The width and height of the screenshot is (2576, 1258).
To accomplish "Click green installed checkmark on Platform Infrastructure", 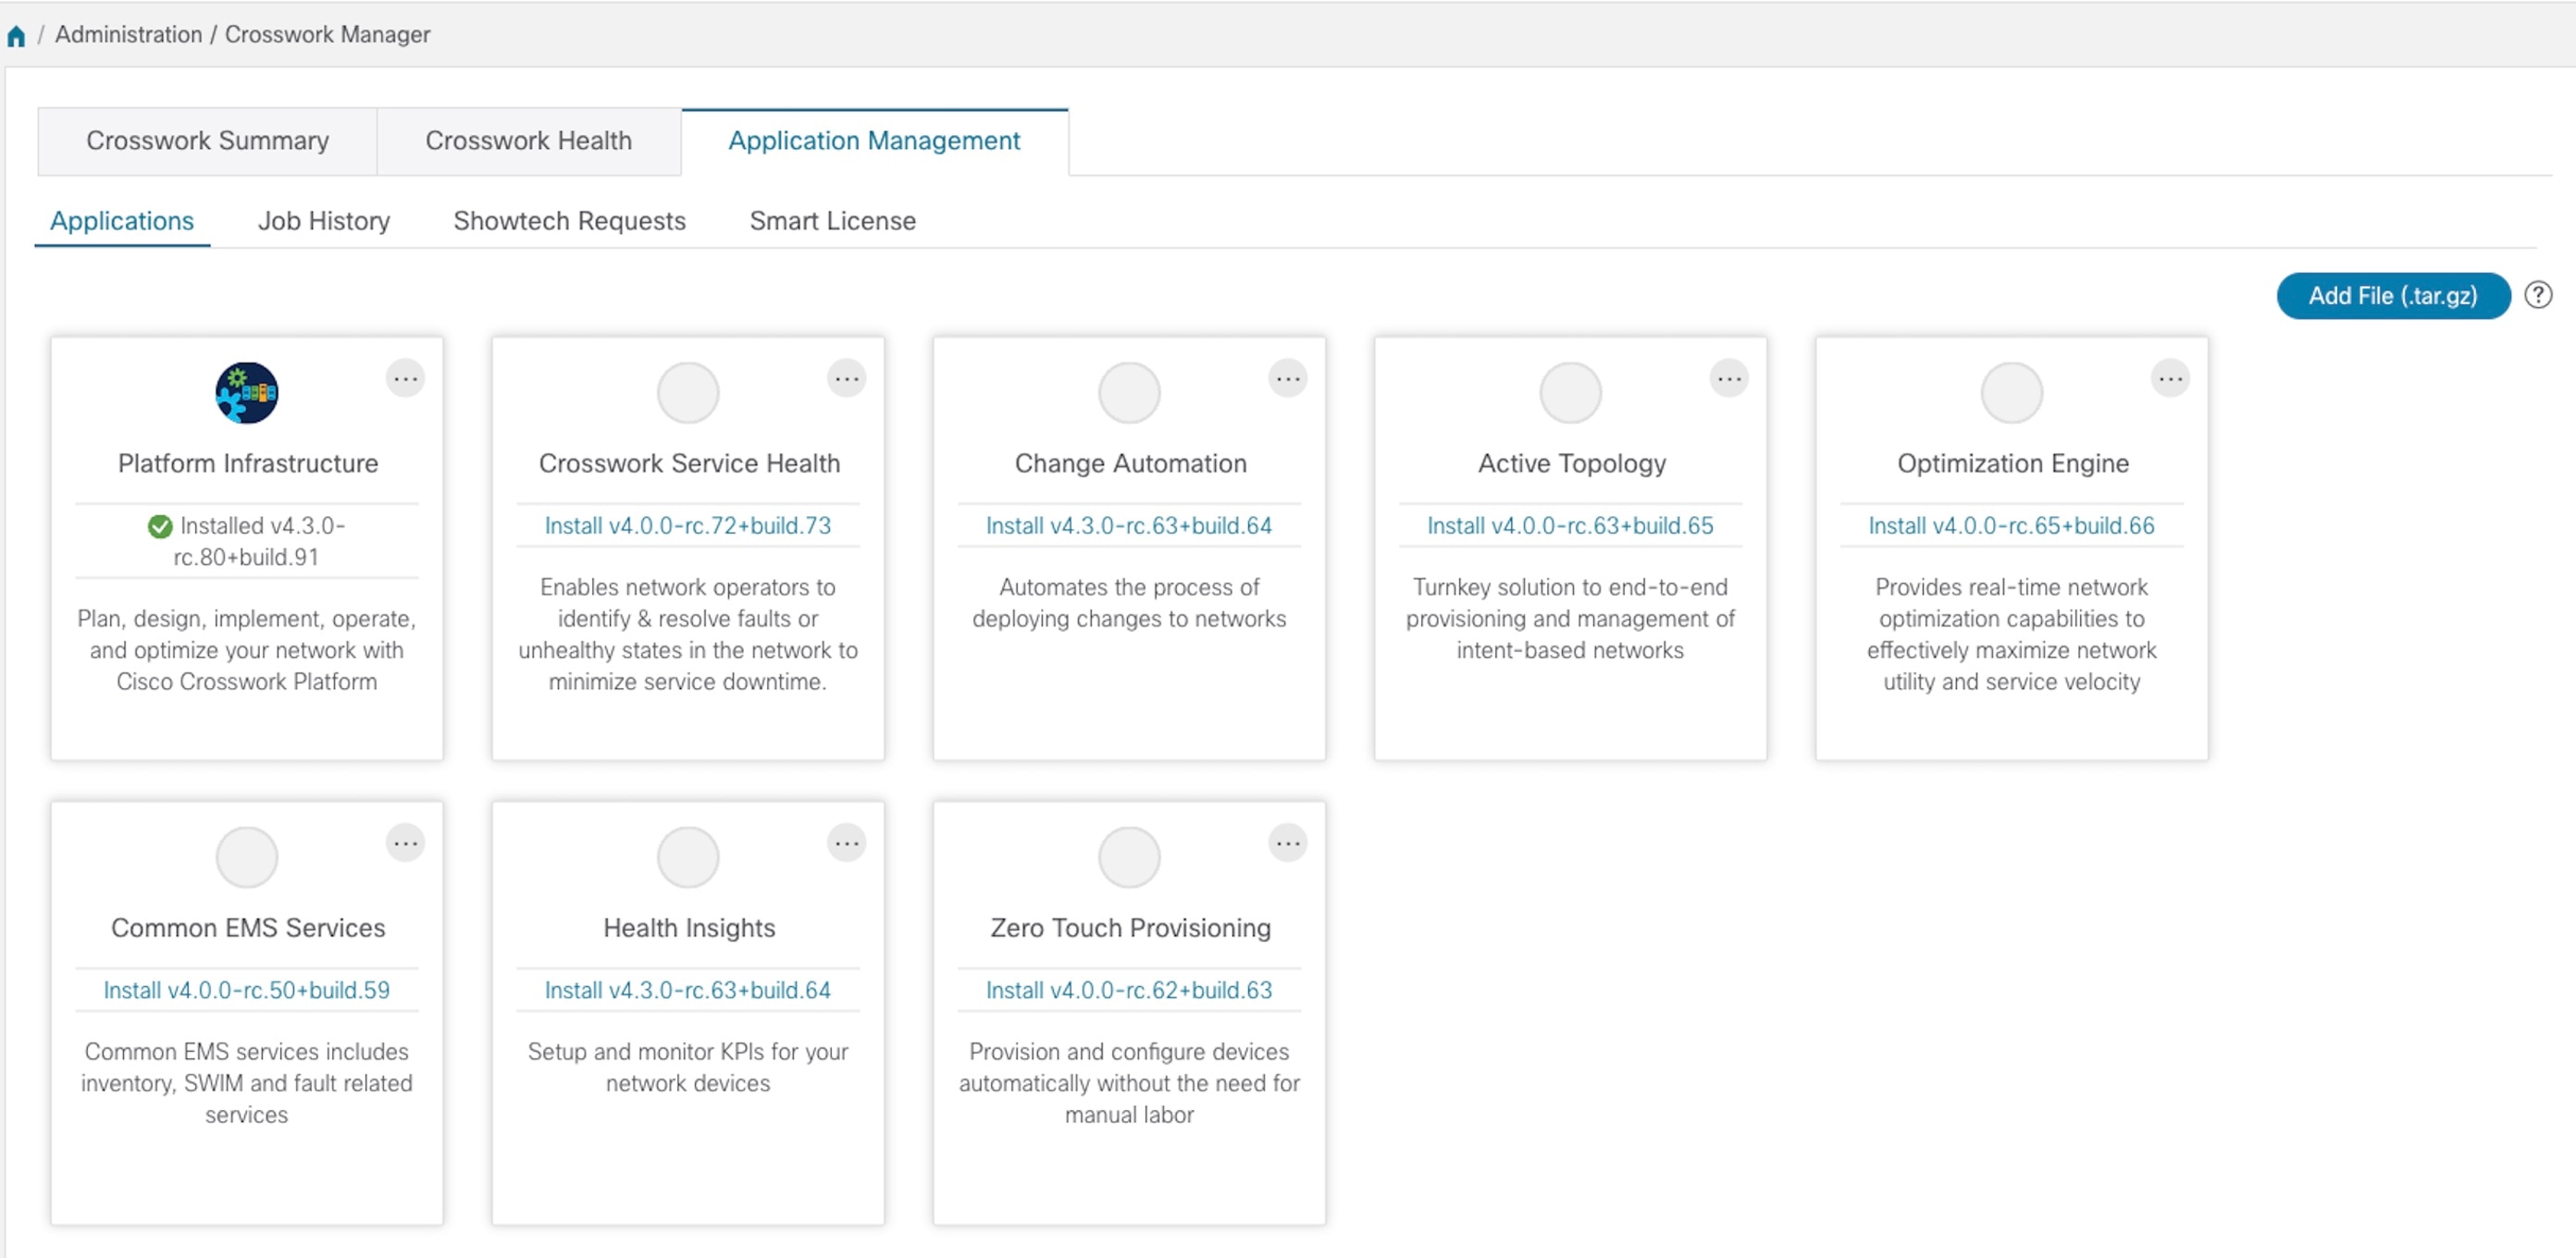I will coord(160,526).
